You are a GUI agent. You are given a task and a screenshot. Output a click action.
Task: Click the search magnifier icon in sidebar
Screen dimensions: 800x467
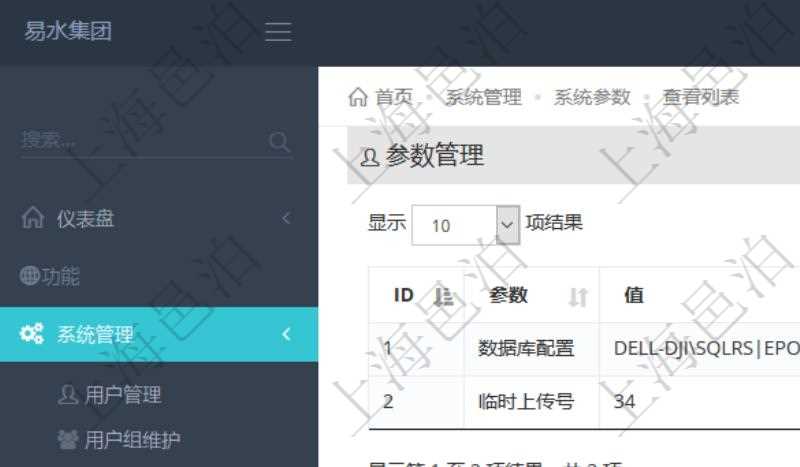(280, 142)
